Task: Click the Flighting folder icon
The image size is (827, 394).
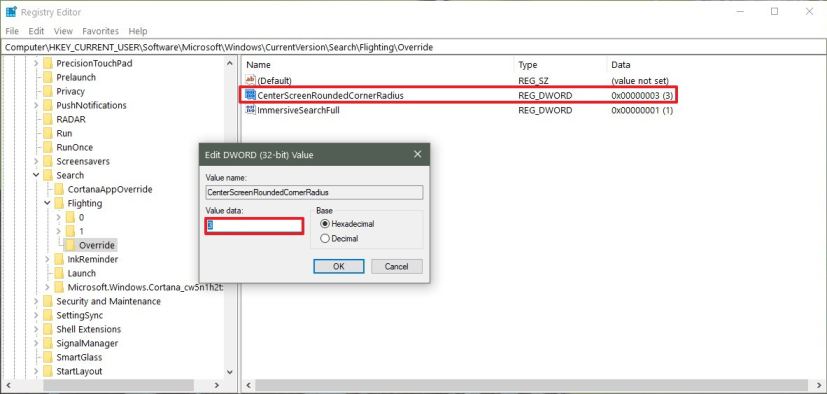Action: pyautogui.click(x=59, y=203)
